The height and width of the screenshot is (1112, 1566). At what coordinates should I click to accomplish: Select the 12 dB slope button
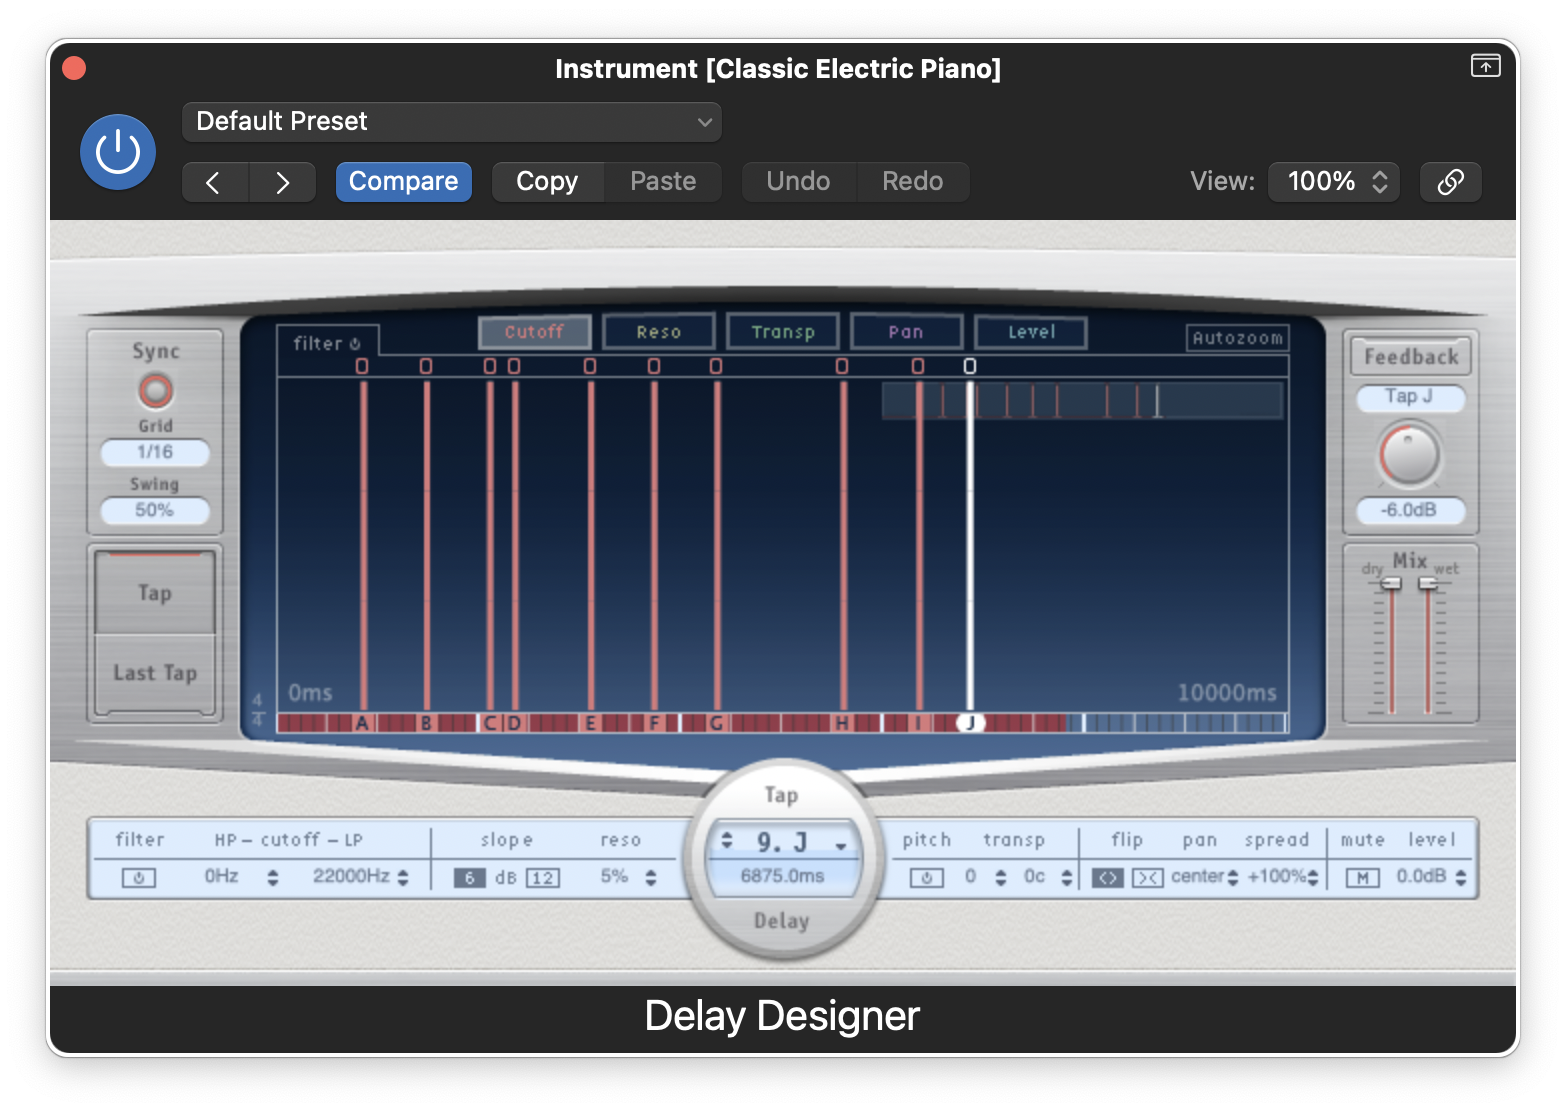click(x=543, y=878)
